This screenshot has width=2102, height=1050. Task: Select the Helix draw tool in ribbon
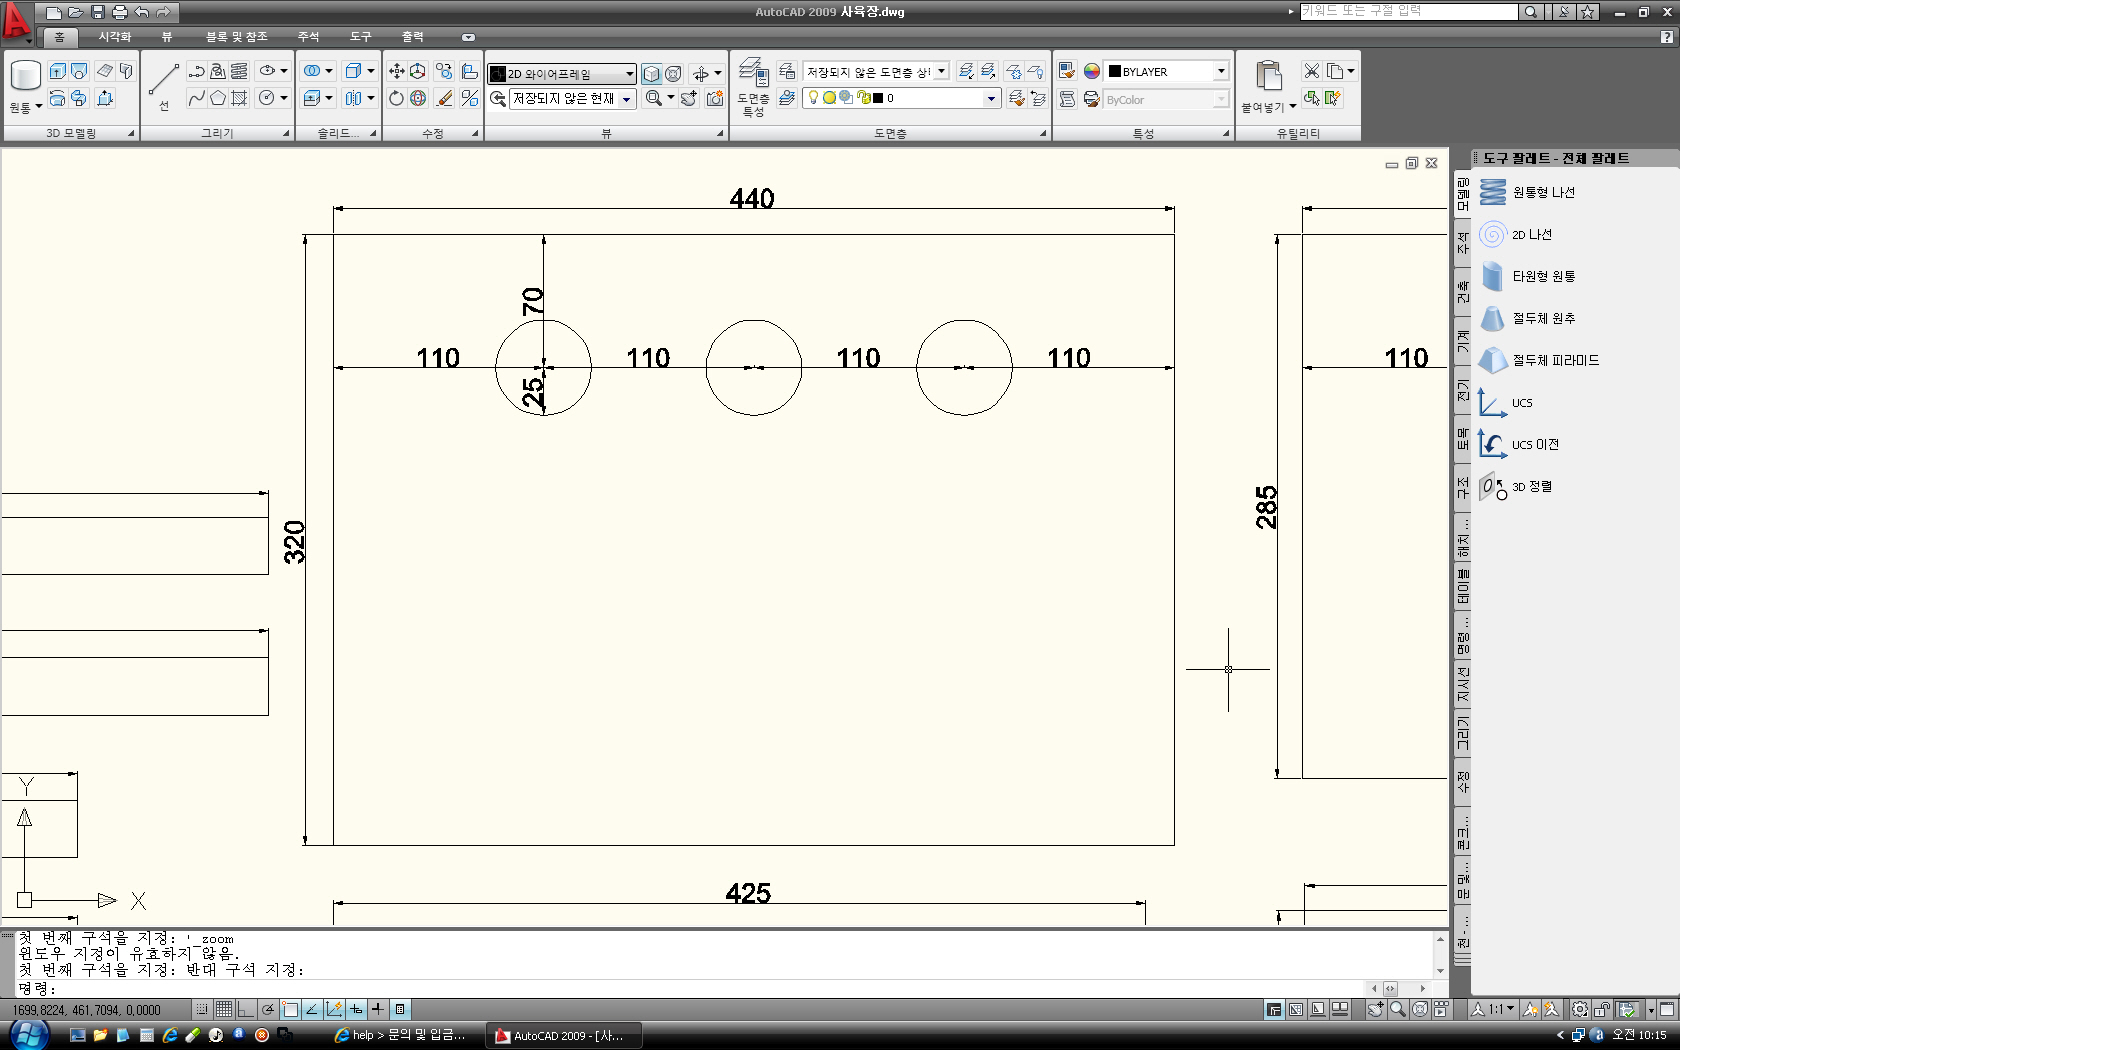[239, 71]
